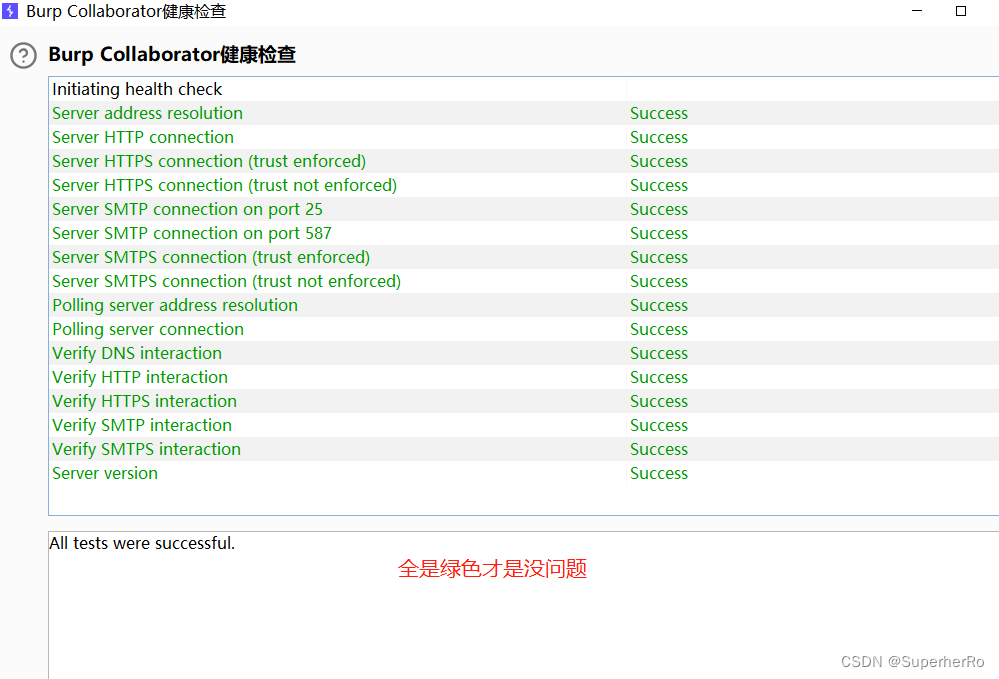Select the Verify HTTPS interaction row
Image resolution: width=999 pixels, height=679 pixels.
tap(143, 401)
